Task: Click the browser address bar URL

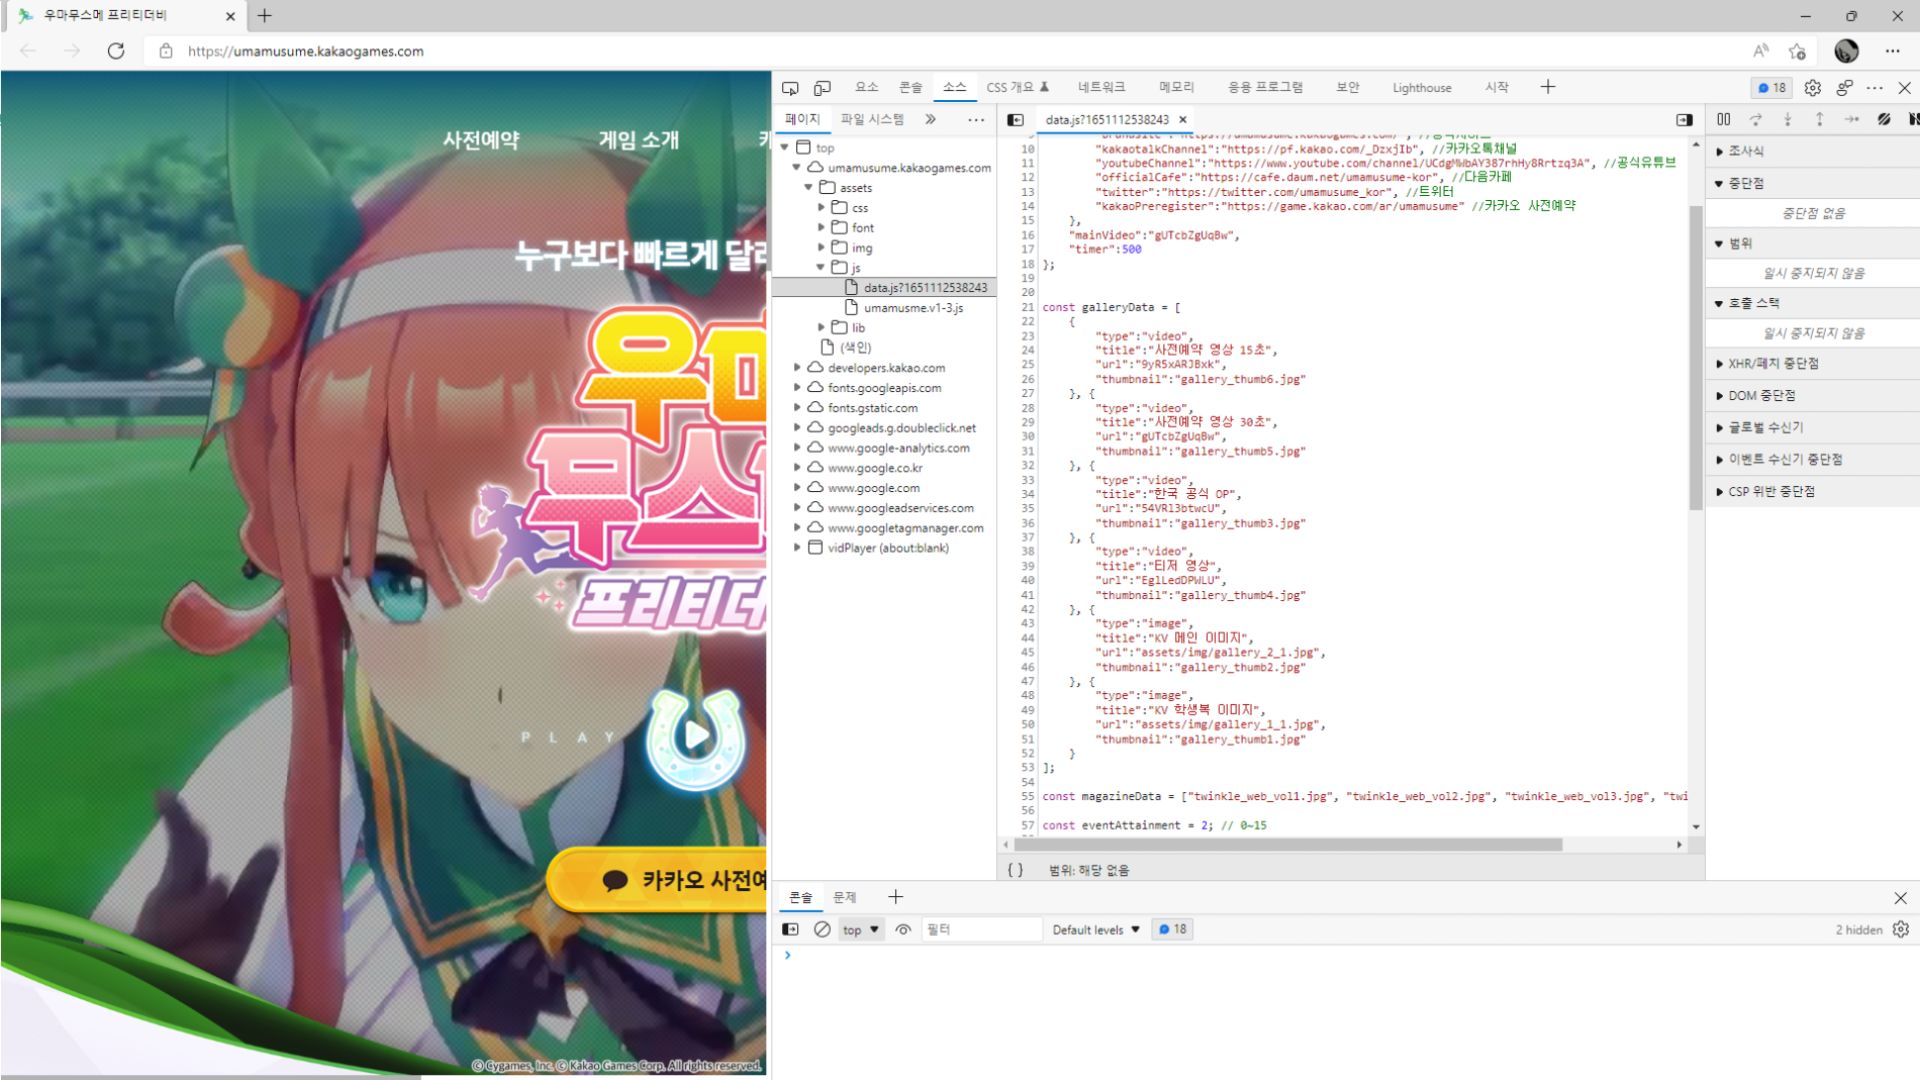Action: [305, 51]
